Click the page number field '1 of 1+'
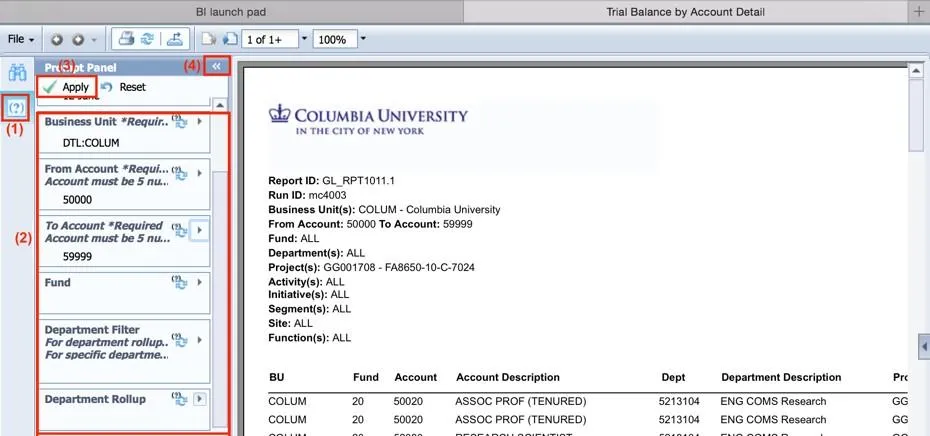This screenshot has height=436, width=930. pos(270,39)
